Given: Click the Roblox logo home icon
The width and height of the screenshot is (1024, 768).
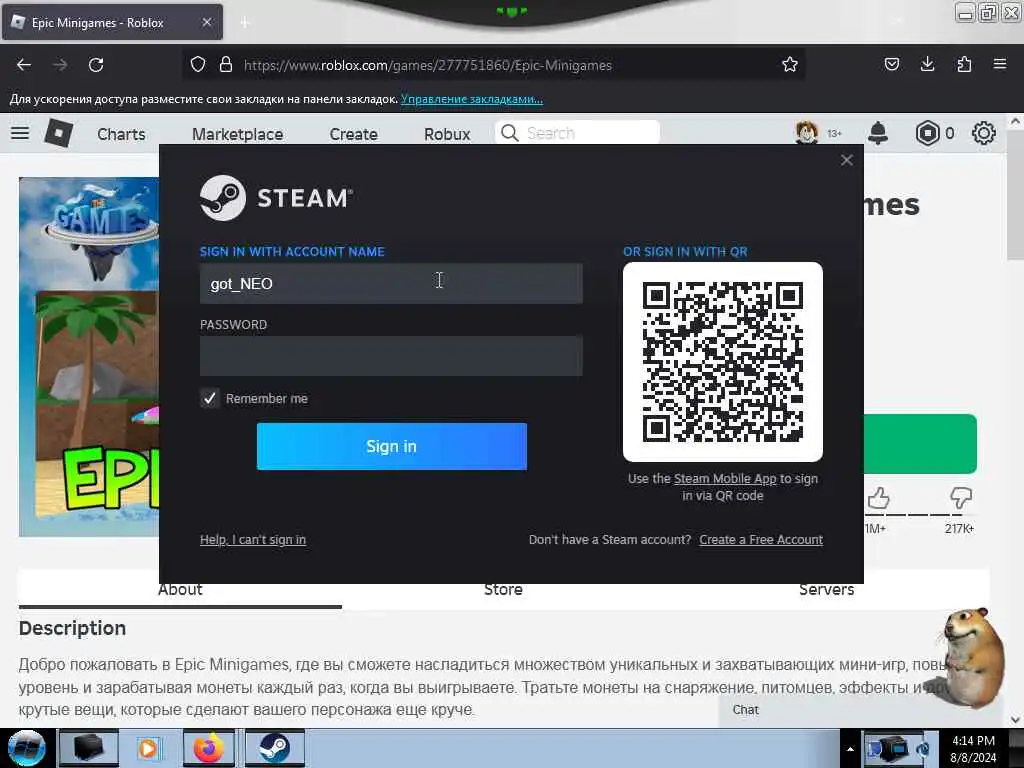Looking at the screenshot, I should [x=58, y=133].
